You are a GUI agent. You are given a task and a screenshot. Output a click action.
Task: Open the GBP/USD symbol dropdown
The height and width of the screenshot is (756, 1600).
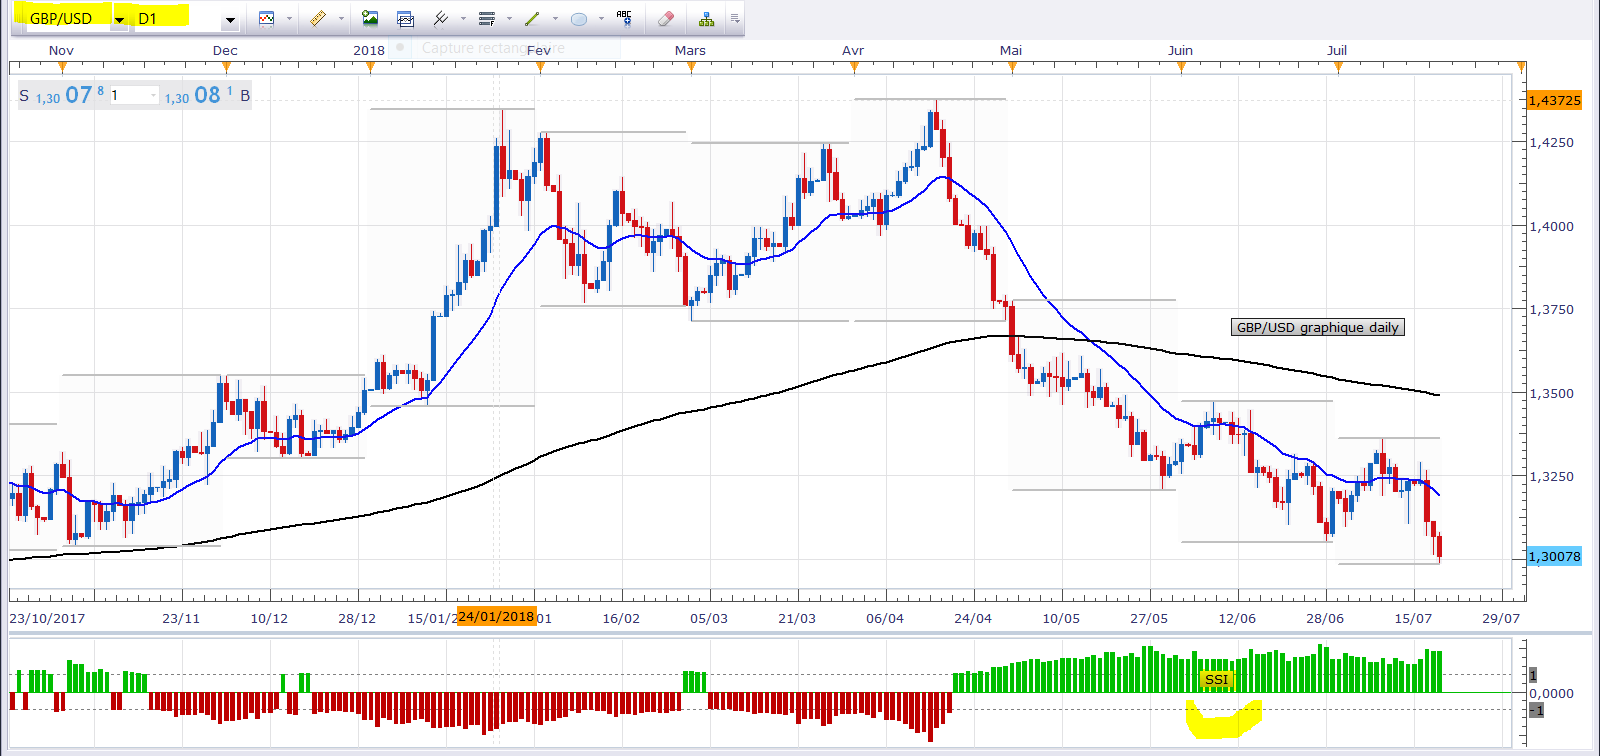tap(119, 19)
